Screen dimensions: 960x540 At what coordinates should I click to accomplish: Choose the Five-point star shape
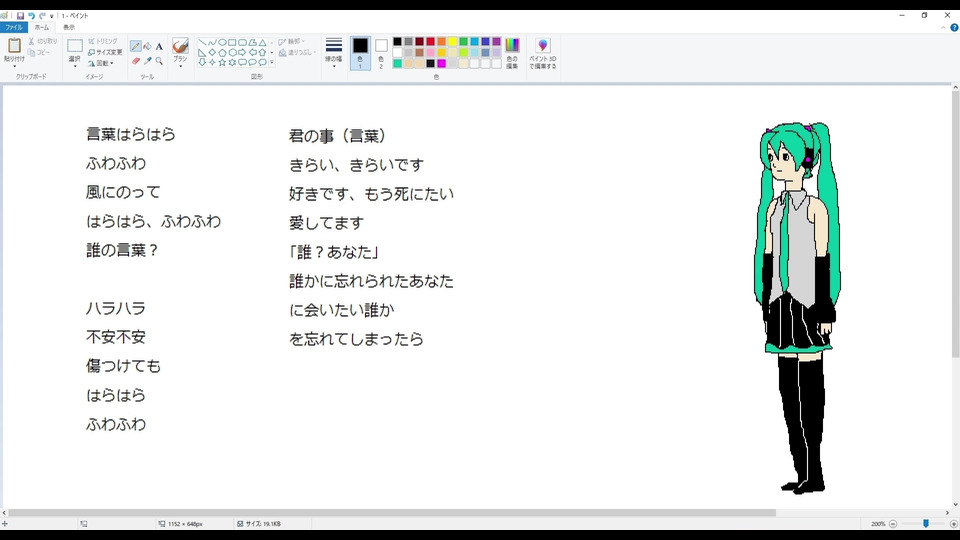pos(222,62)
